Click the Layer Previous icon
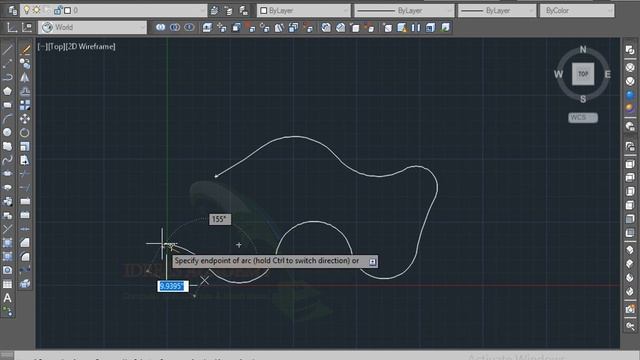This screenshot has height=360, width=640. coord(229,10)
